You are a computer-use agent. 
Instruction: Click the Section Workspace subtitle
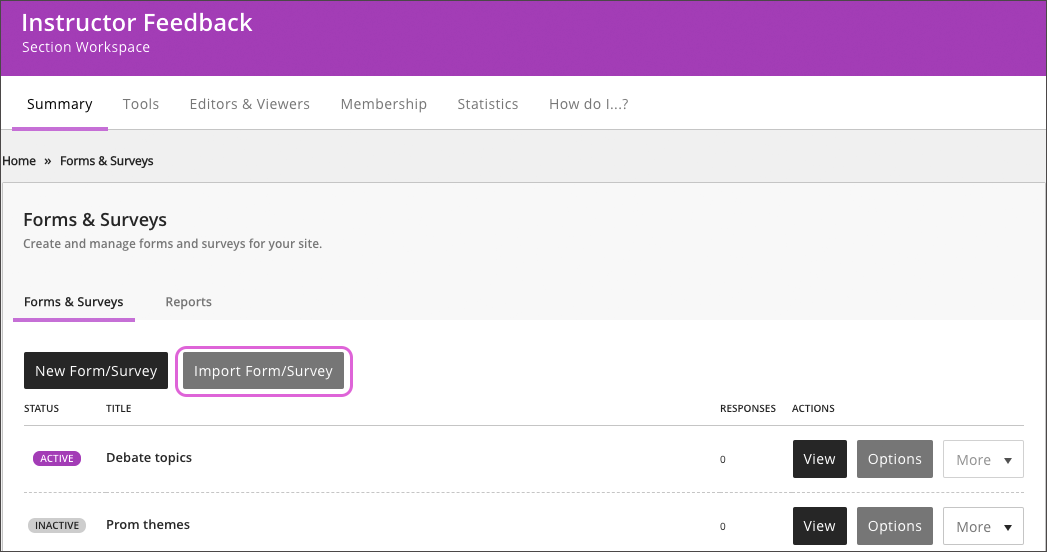coord(85,47)
